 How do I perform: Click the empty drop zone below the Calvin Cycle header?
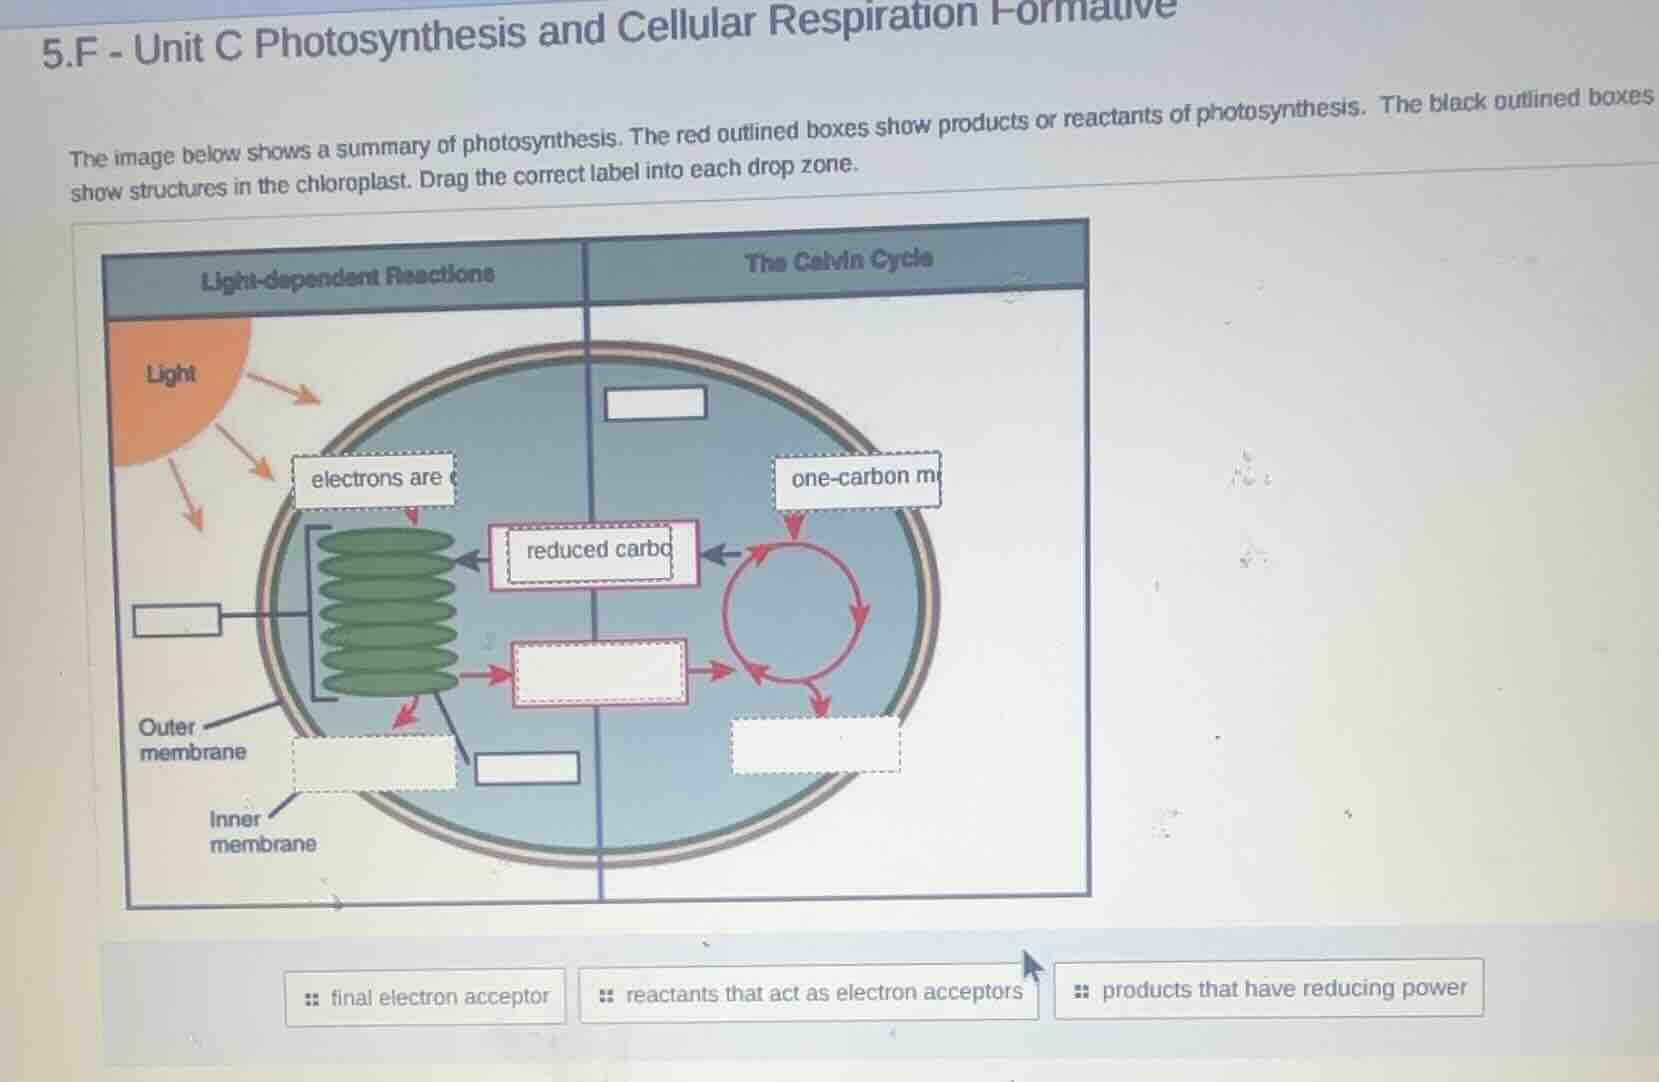click(655, 405)
